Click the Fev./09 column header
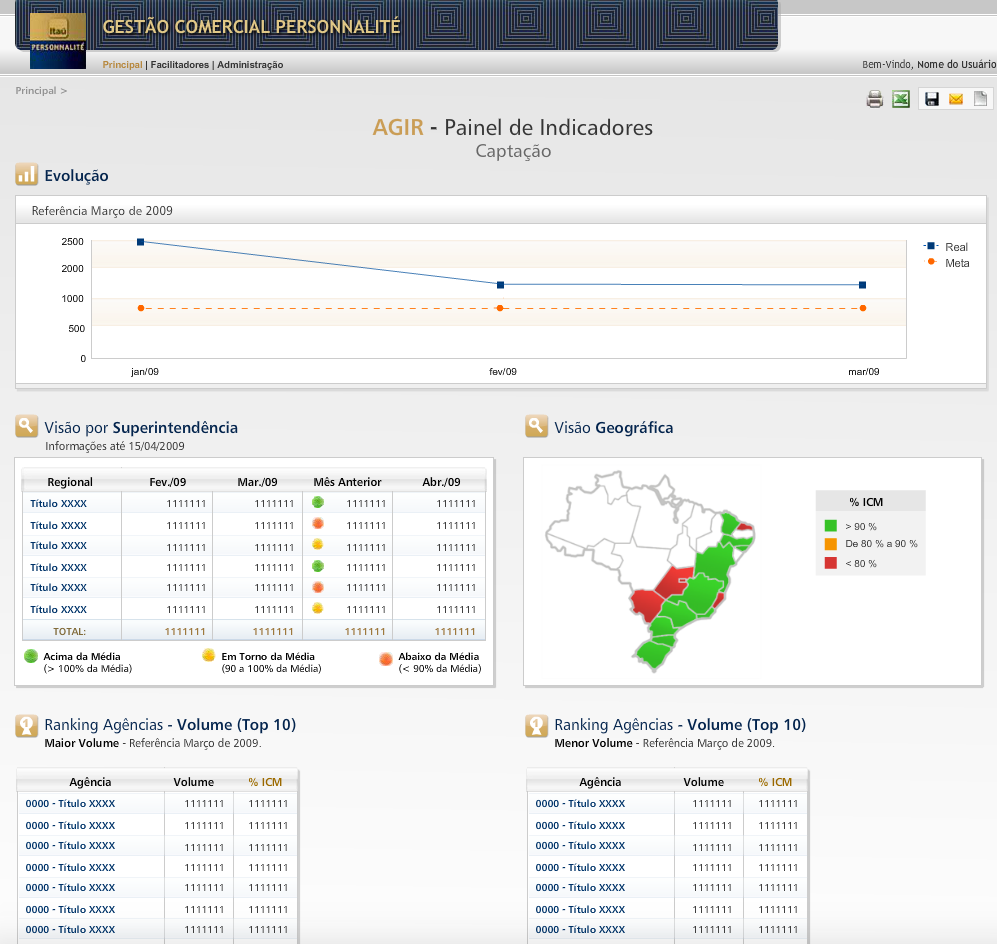This screenshot has width=997, height=944. coord(168,482)
